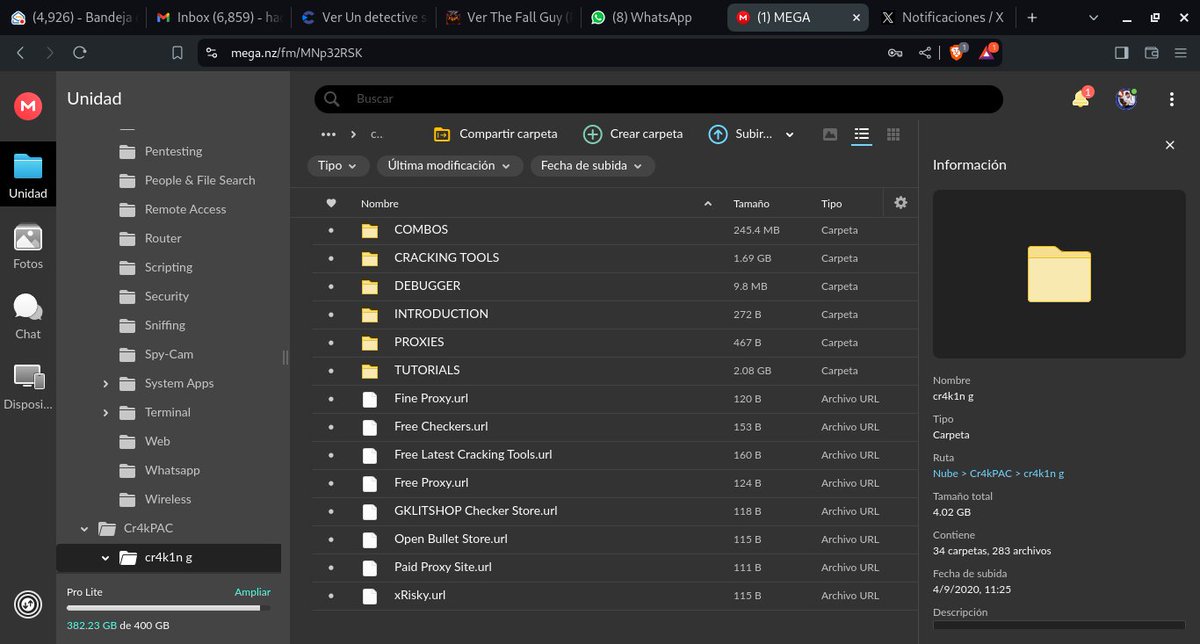Expand the Terminal tree folder
The width and height of the screenshot is (1200, 644).
point(105,413)
